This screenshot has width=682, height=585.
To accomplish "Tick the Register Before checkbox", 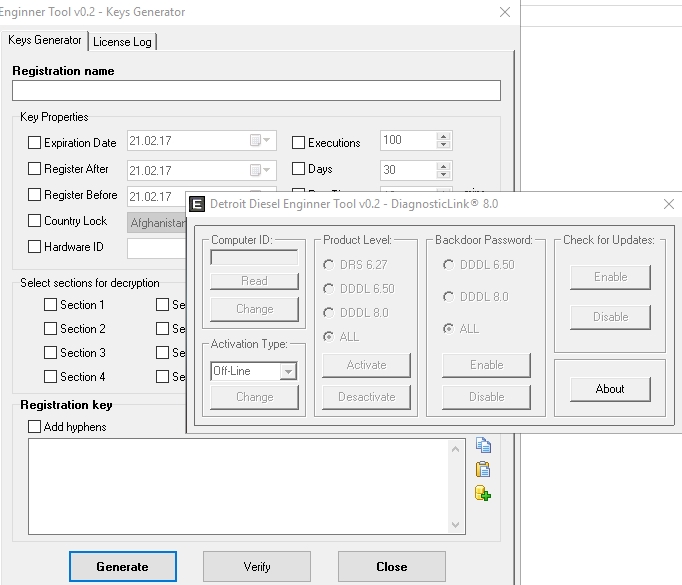I will [34, 194].
